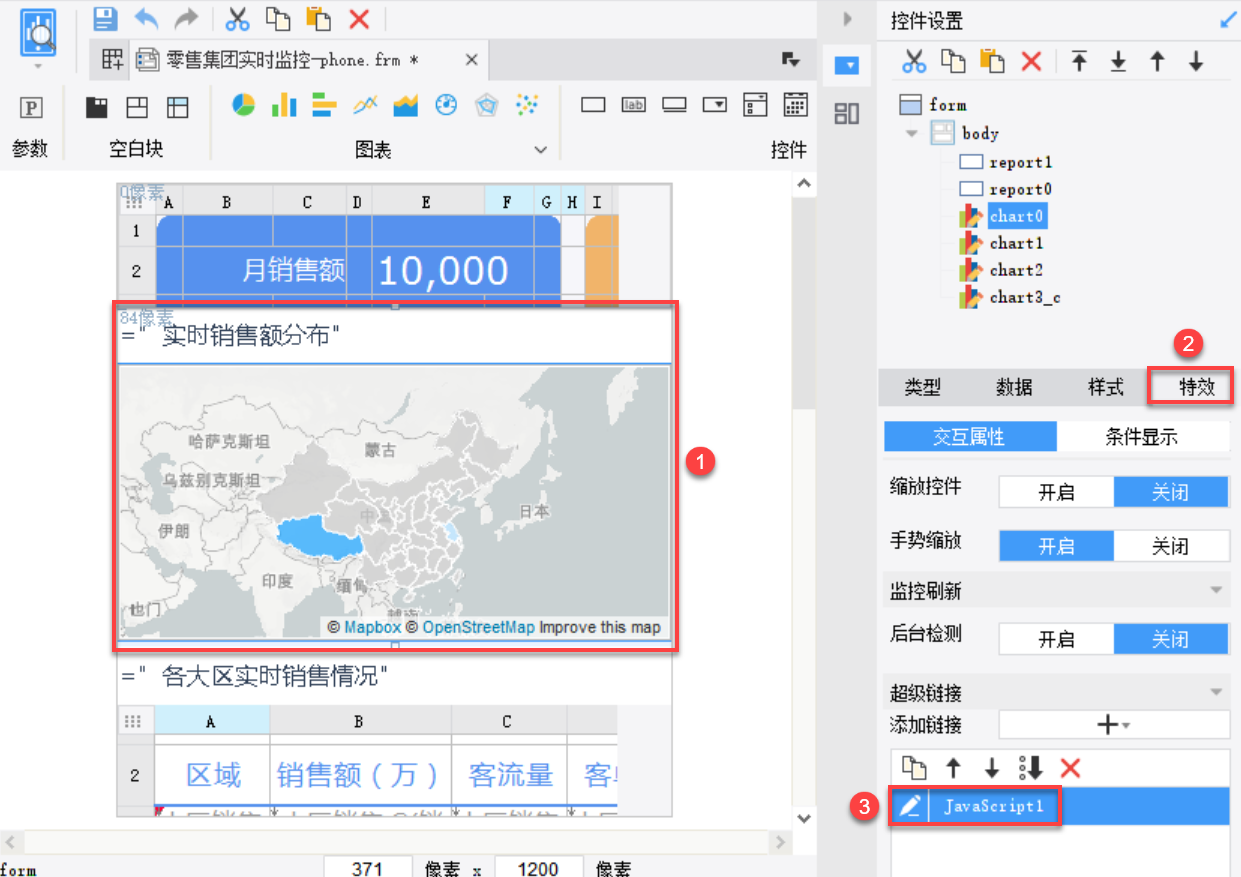Image resolution: width=1241 pixels, height=877 pixels.
Task: Click the form width input field
Action: point(367,868)
